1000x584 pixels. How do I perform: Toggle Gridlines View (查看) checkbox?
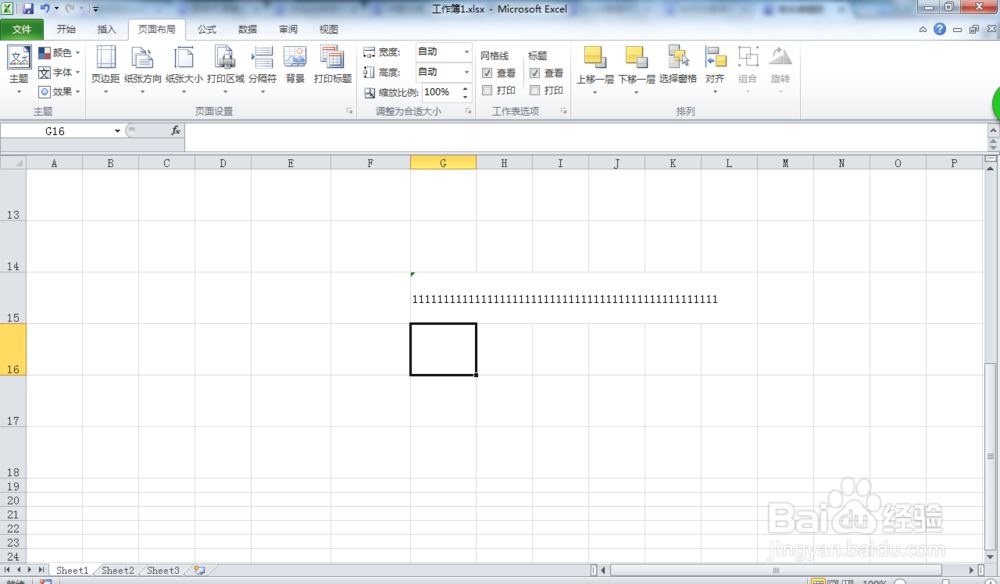click(x=487, y=73)
